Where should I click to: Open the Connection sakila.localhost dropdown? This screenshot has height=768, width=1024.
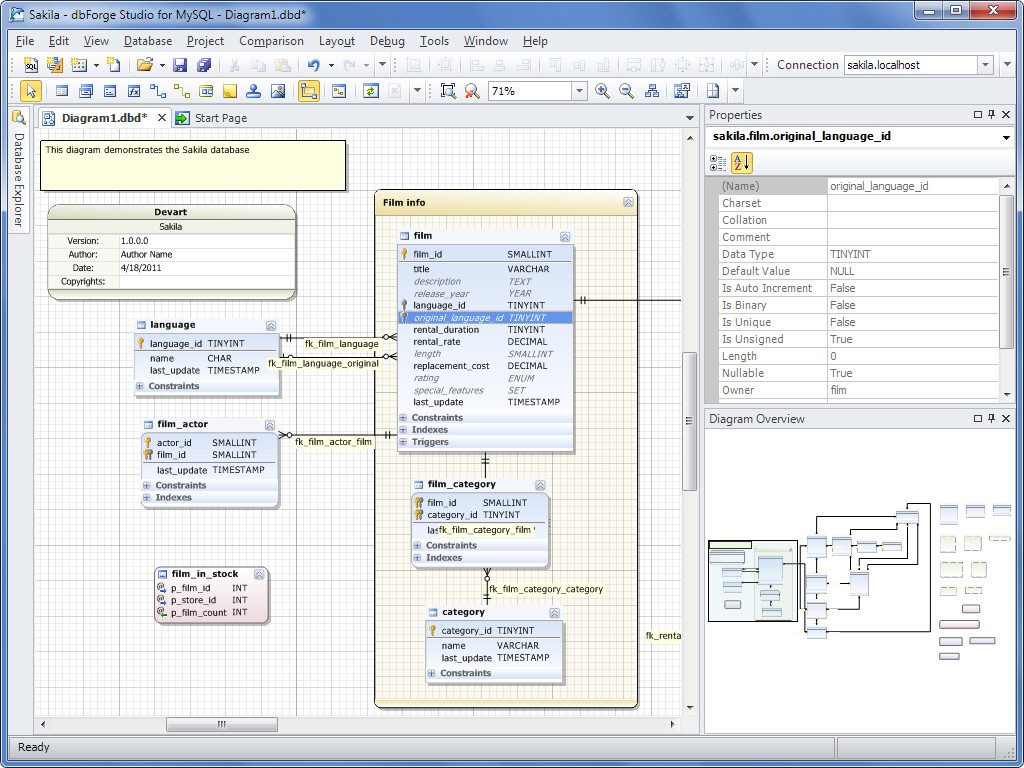[x=985, y=65]
